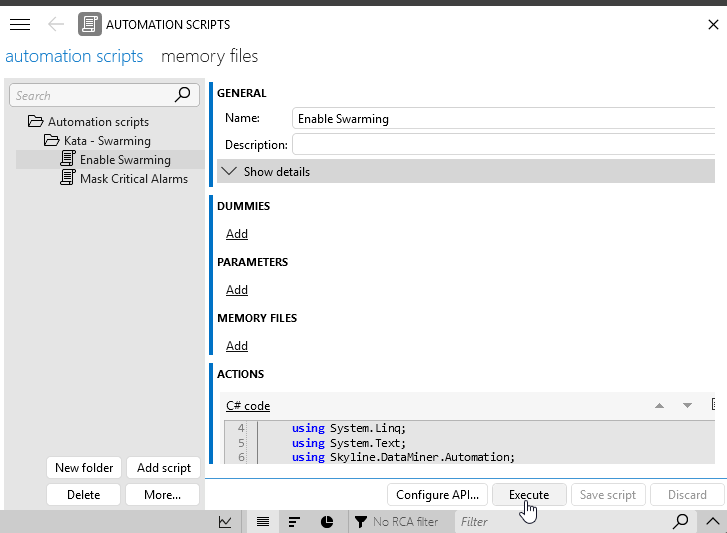This screenshot has width=727, height=533.
Task: Select the Automation scripts root folder
Action: (98, 122)
